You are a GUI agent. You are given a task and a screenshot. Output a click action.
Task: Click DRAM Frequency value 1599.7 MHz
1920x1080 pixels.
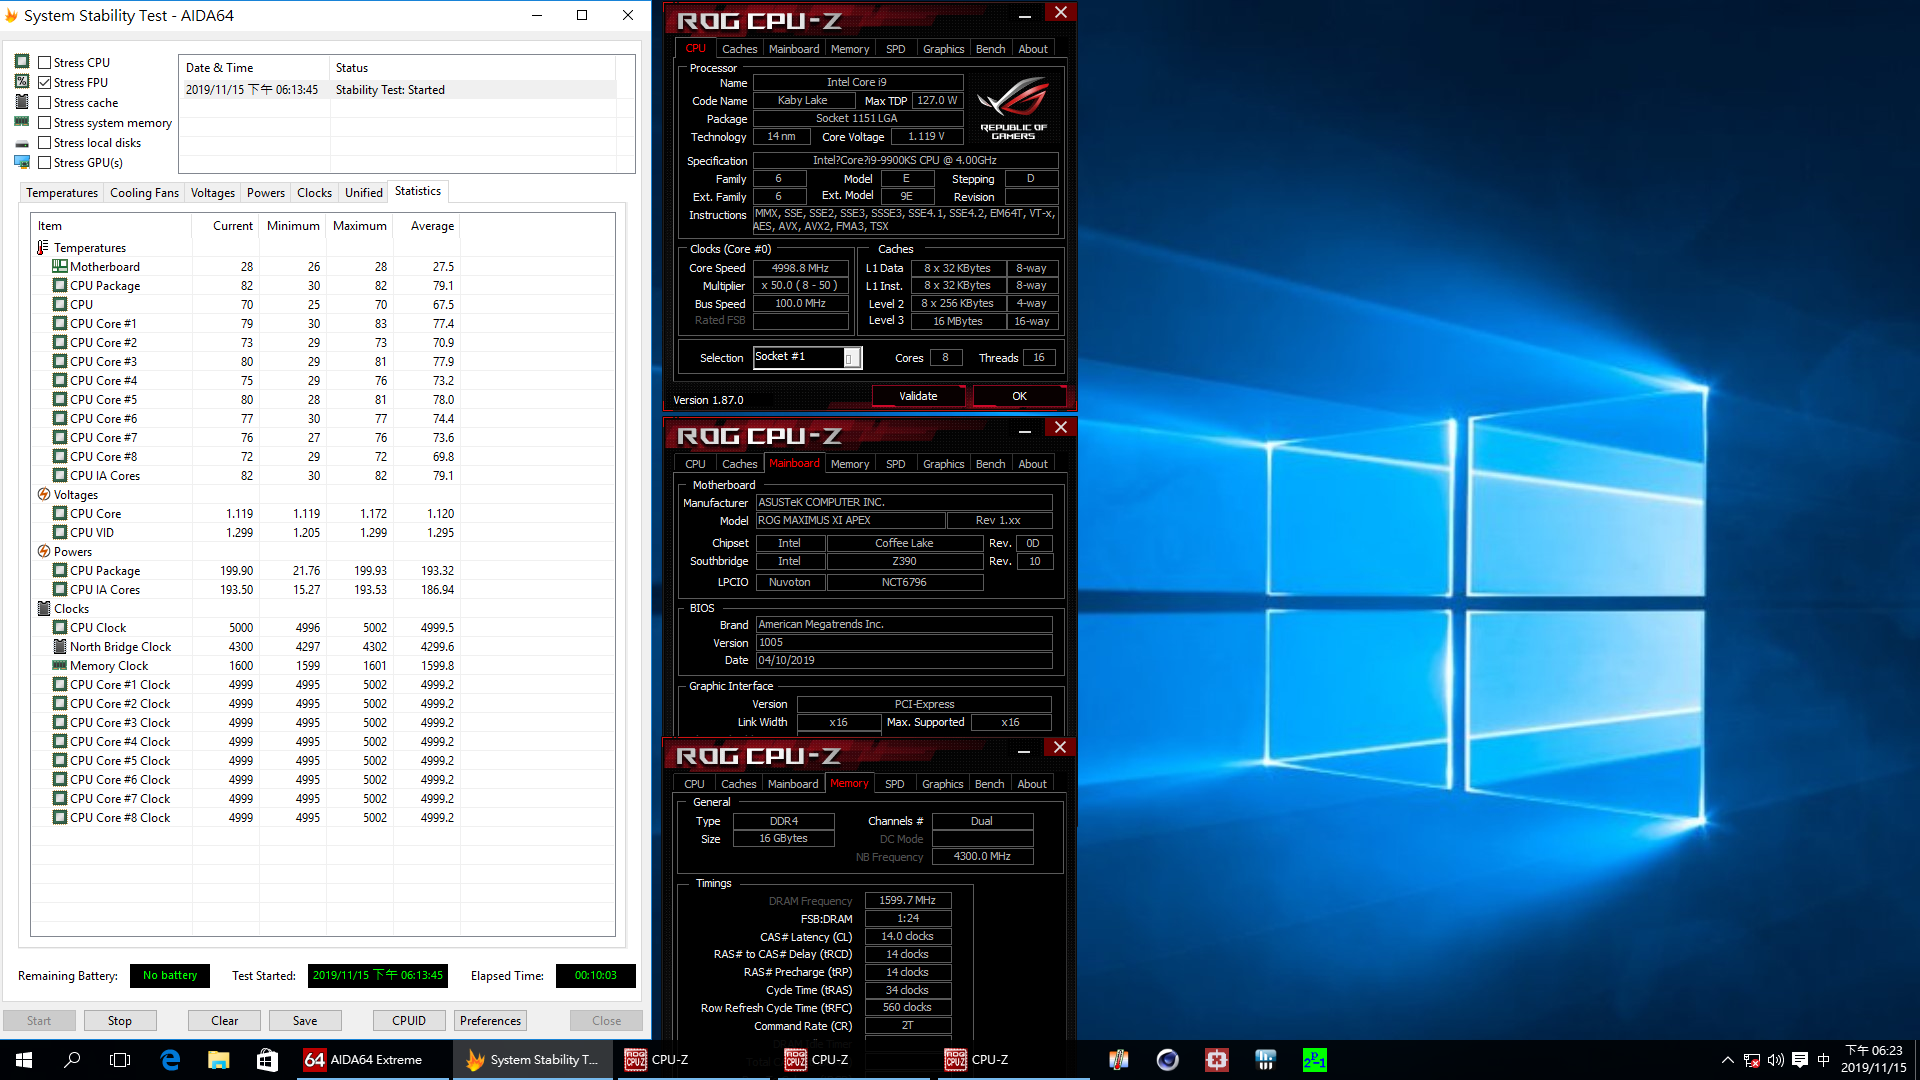click(907, 901)
